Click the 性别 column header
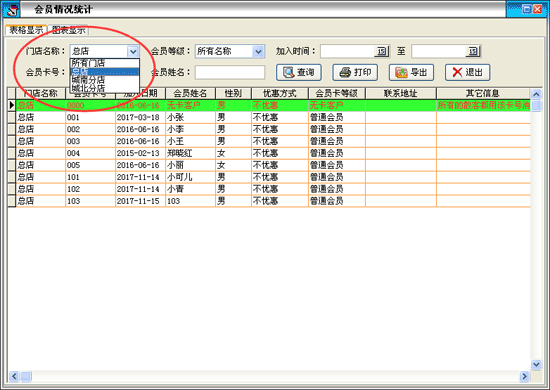The width and height of the screenshot is (550, 390). [x=233, y=93]
